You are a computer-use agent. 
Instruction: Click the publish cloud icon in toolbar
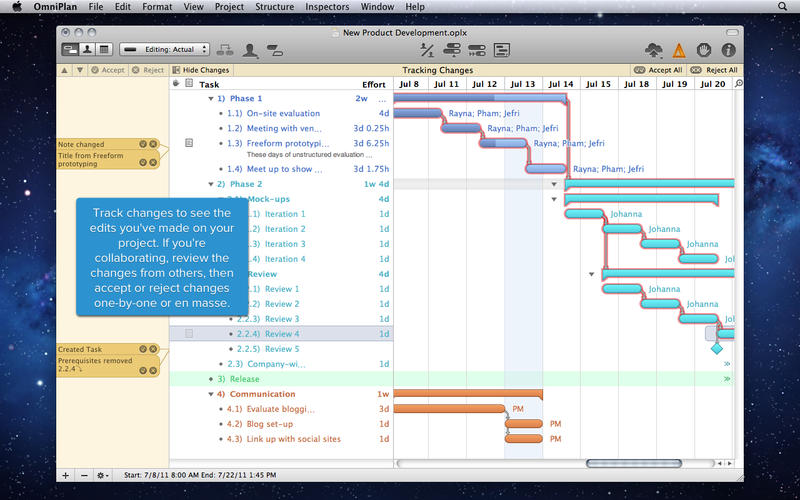point(654,49)
